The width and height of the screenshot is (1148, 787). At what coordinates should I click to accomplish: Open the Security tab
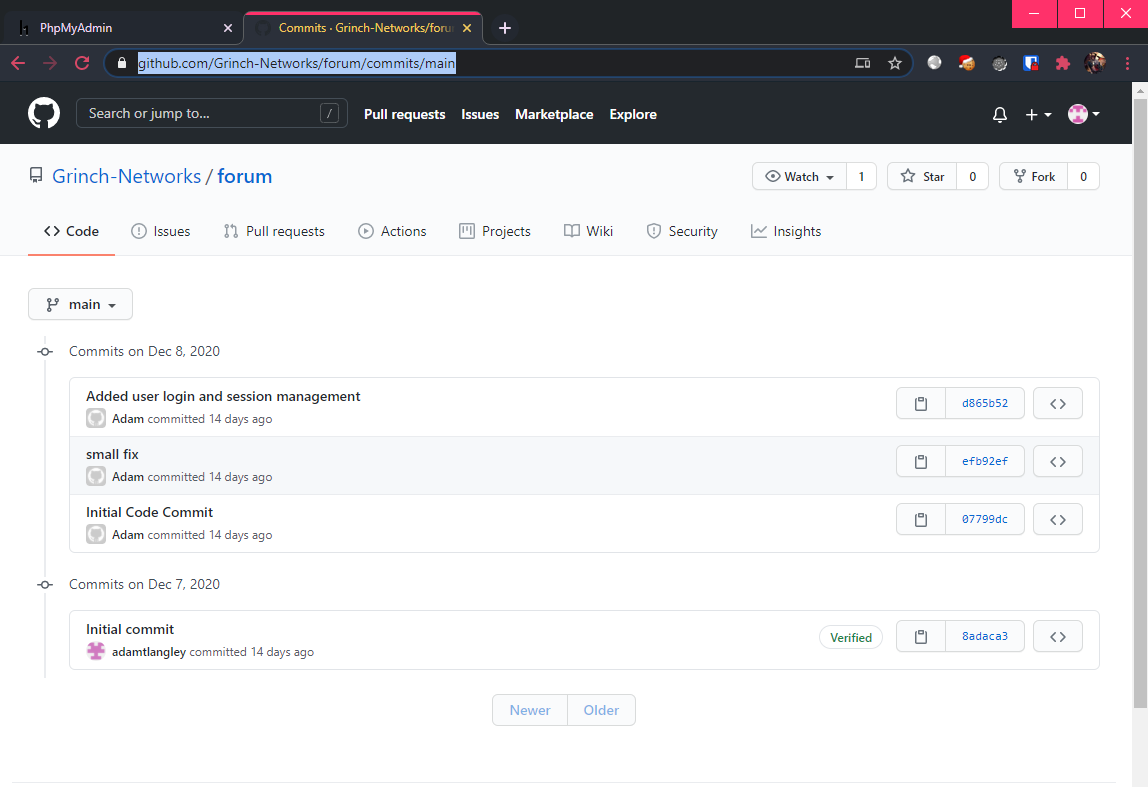pos(682,231)
